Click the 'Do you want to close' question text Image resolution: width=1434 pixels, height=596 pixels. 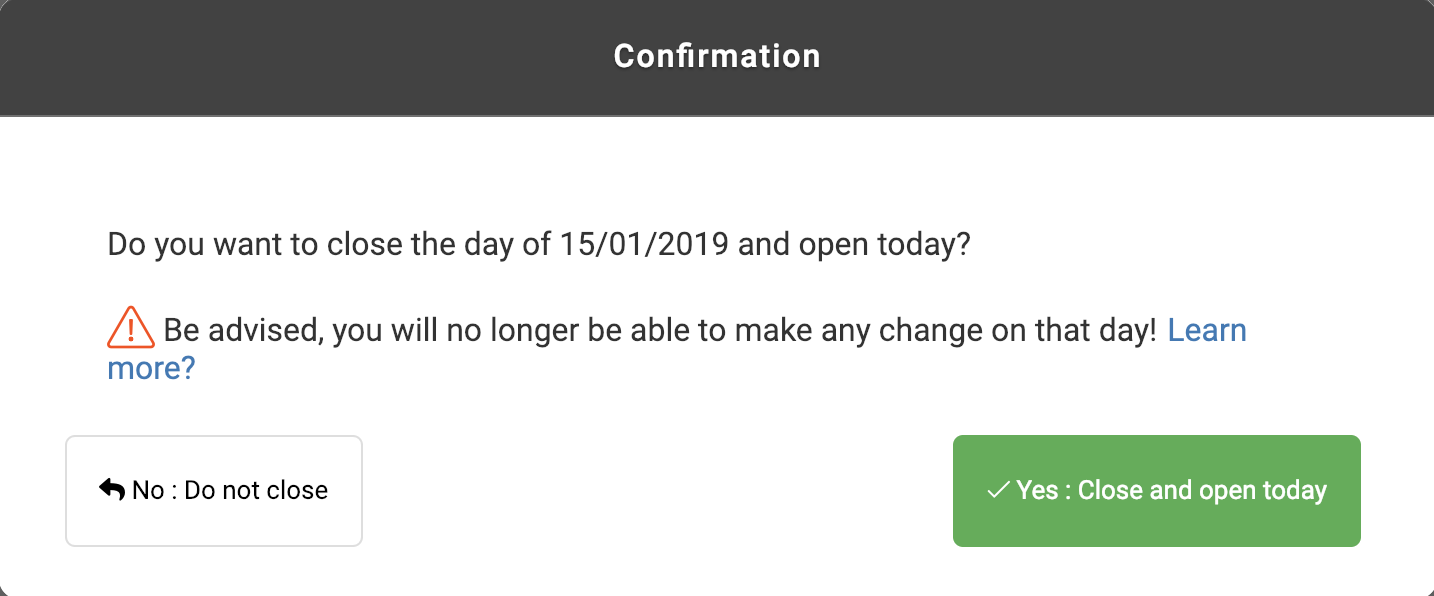point(539,245)
